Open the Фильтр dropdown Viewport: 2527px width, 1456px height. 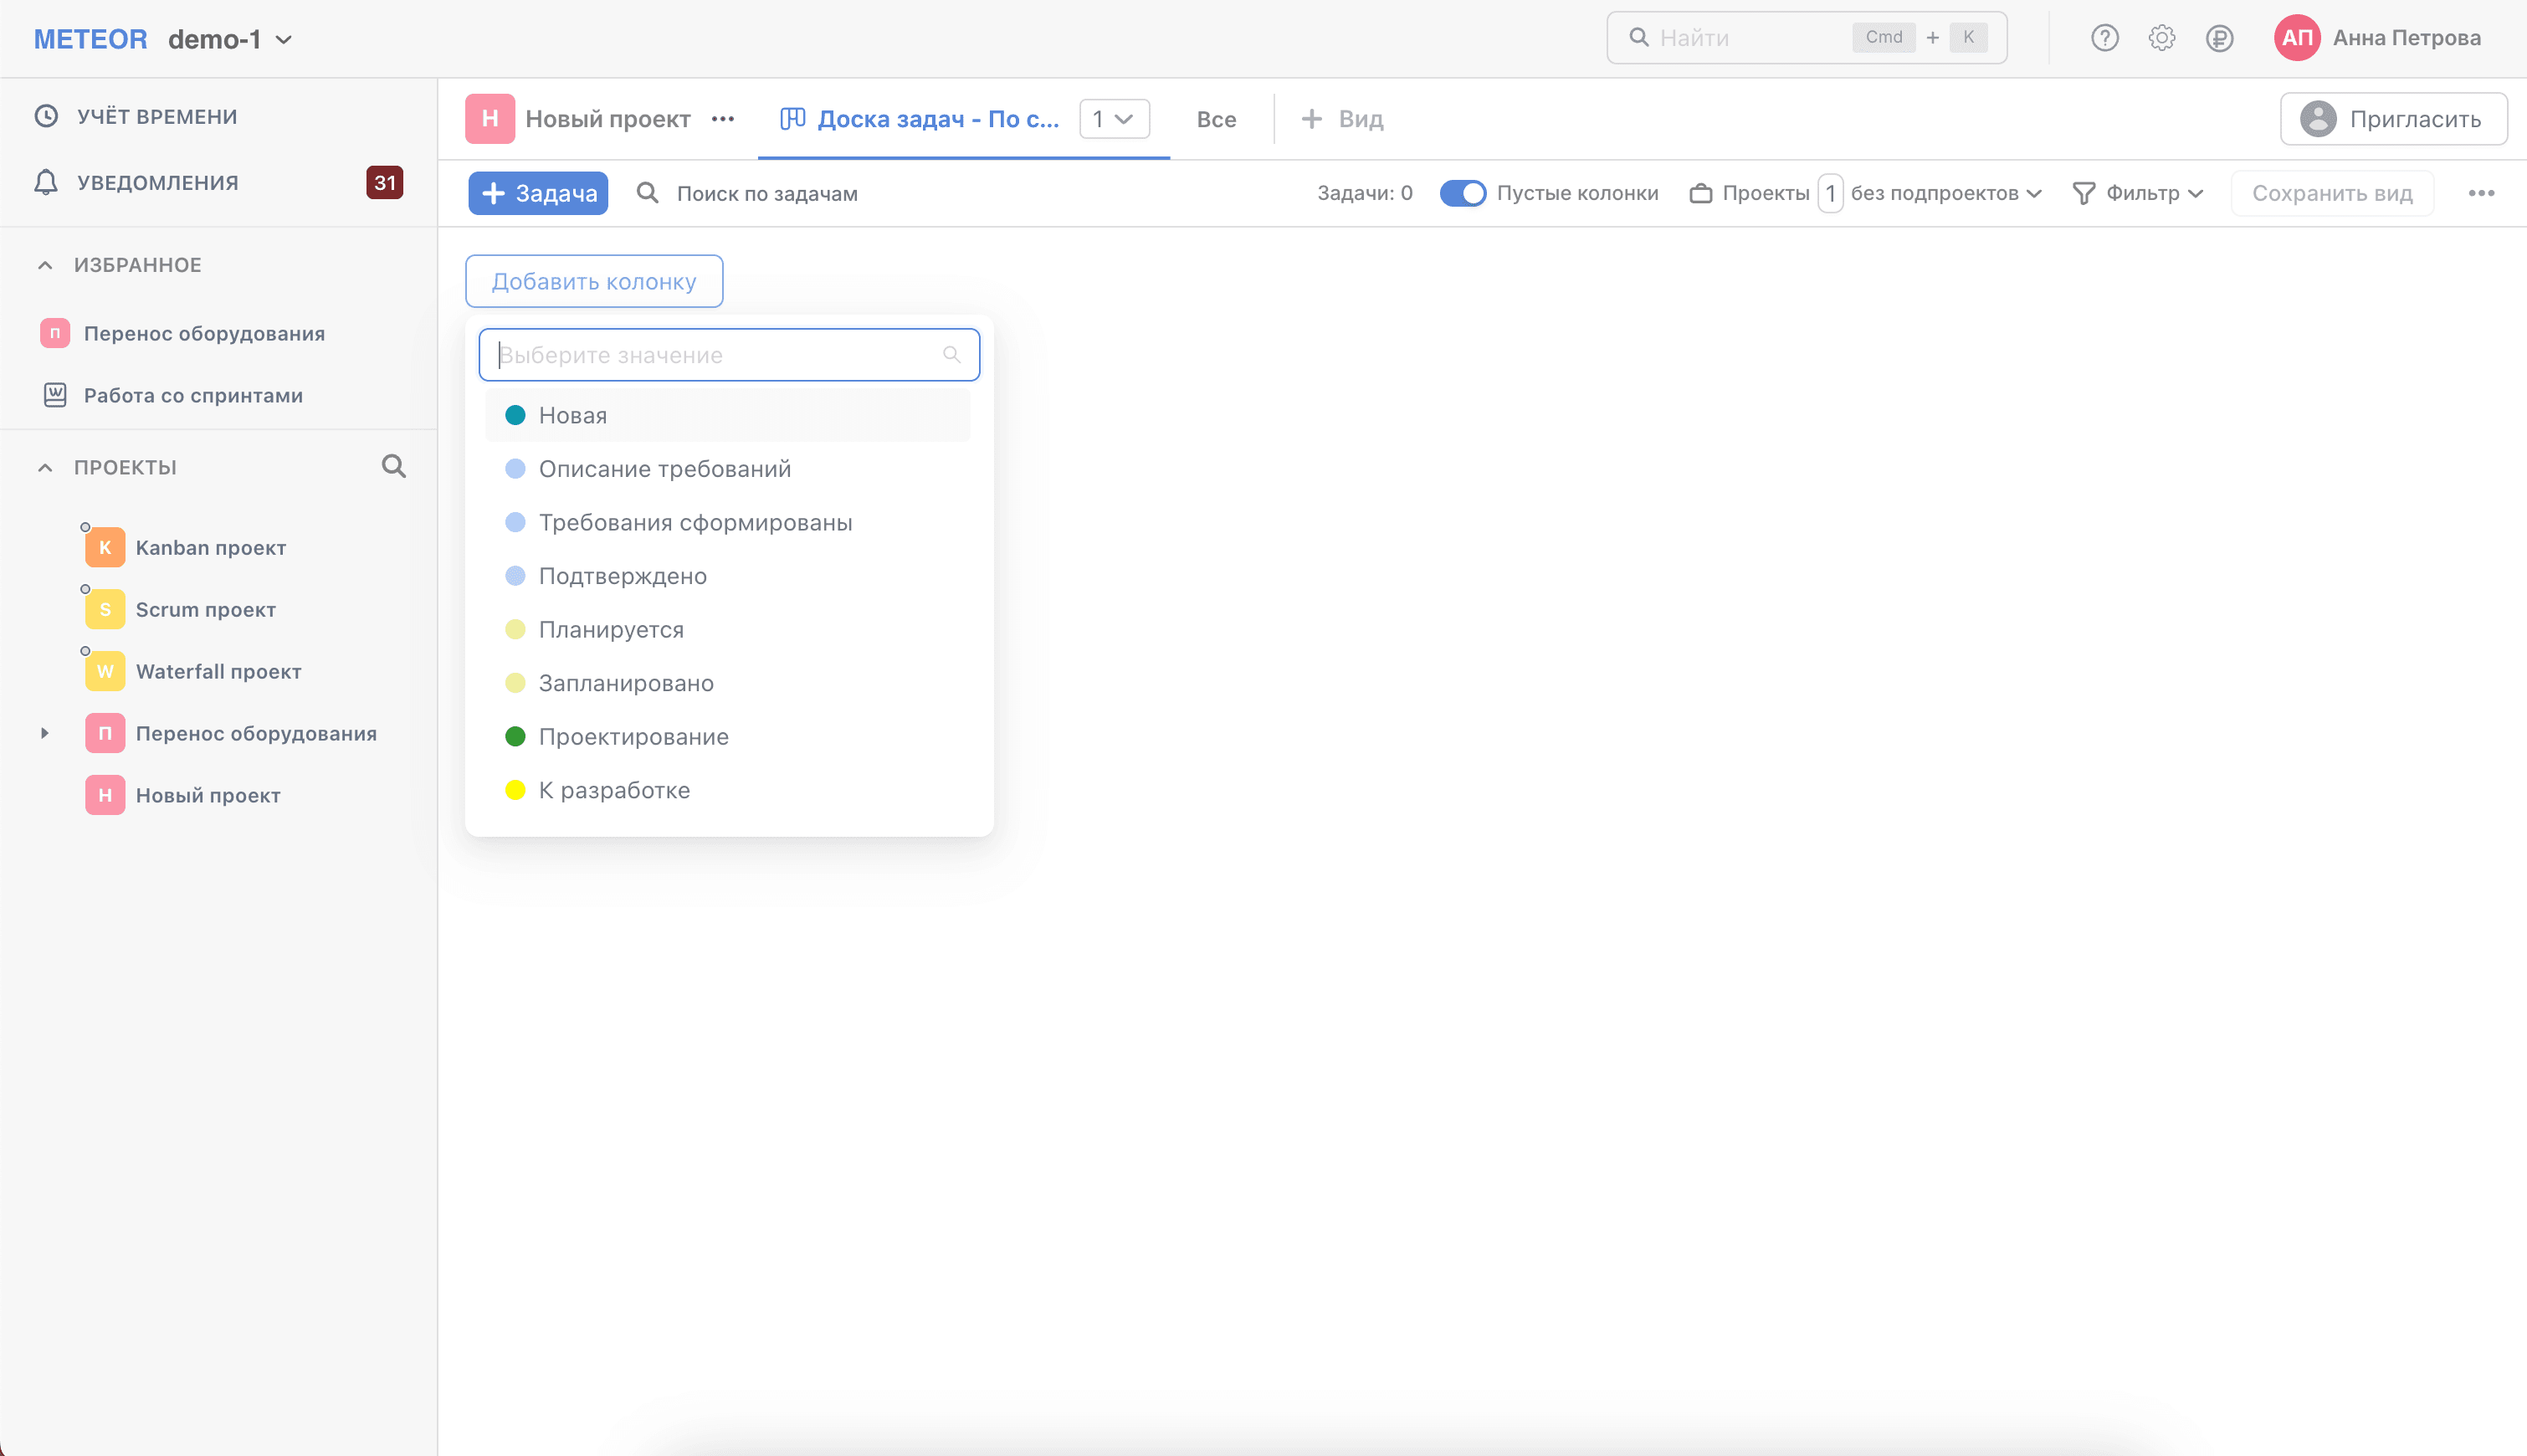coord(2138,193)
